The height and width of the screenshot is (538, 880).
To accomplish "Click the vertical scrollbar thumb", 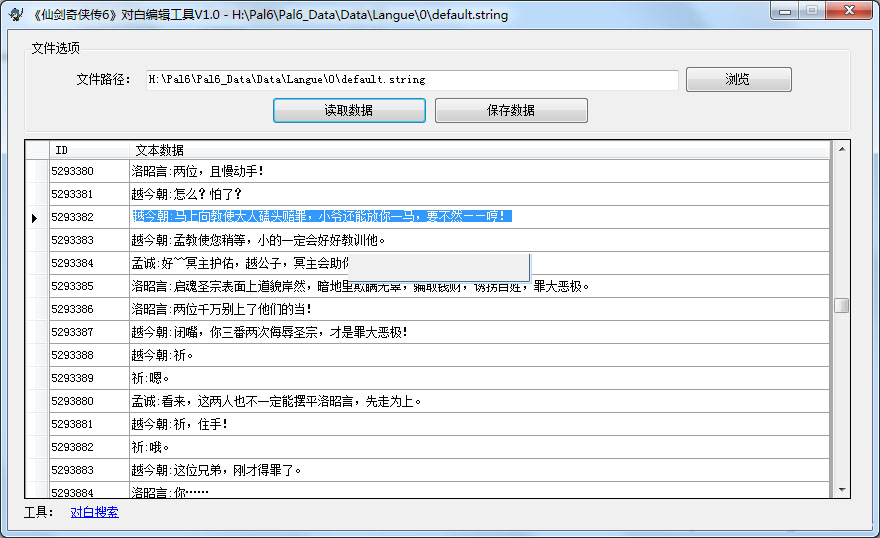I will [841, 305].
